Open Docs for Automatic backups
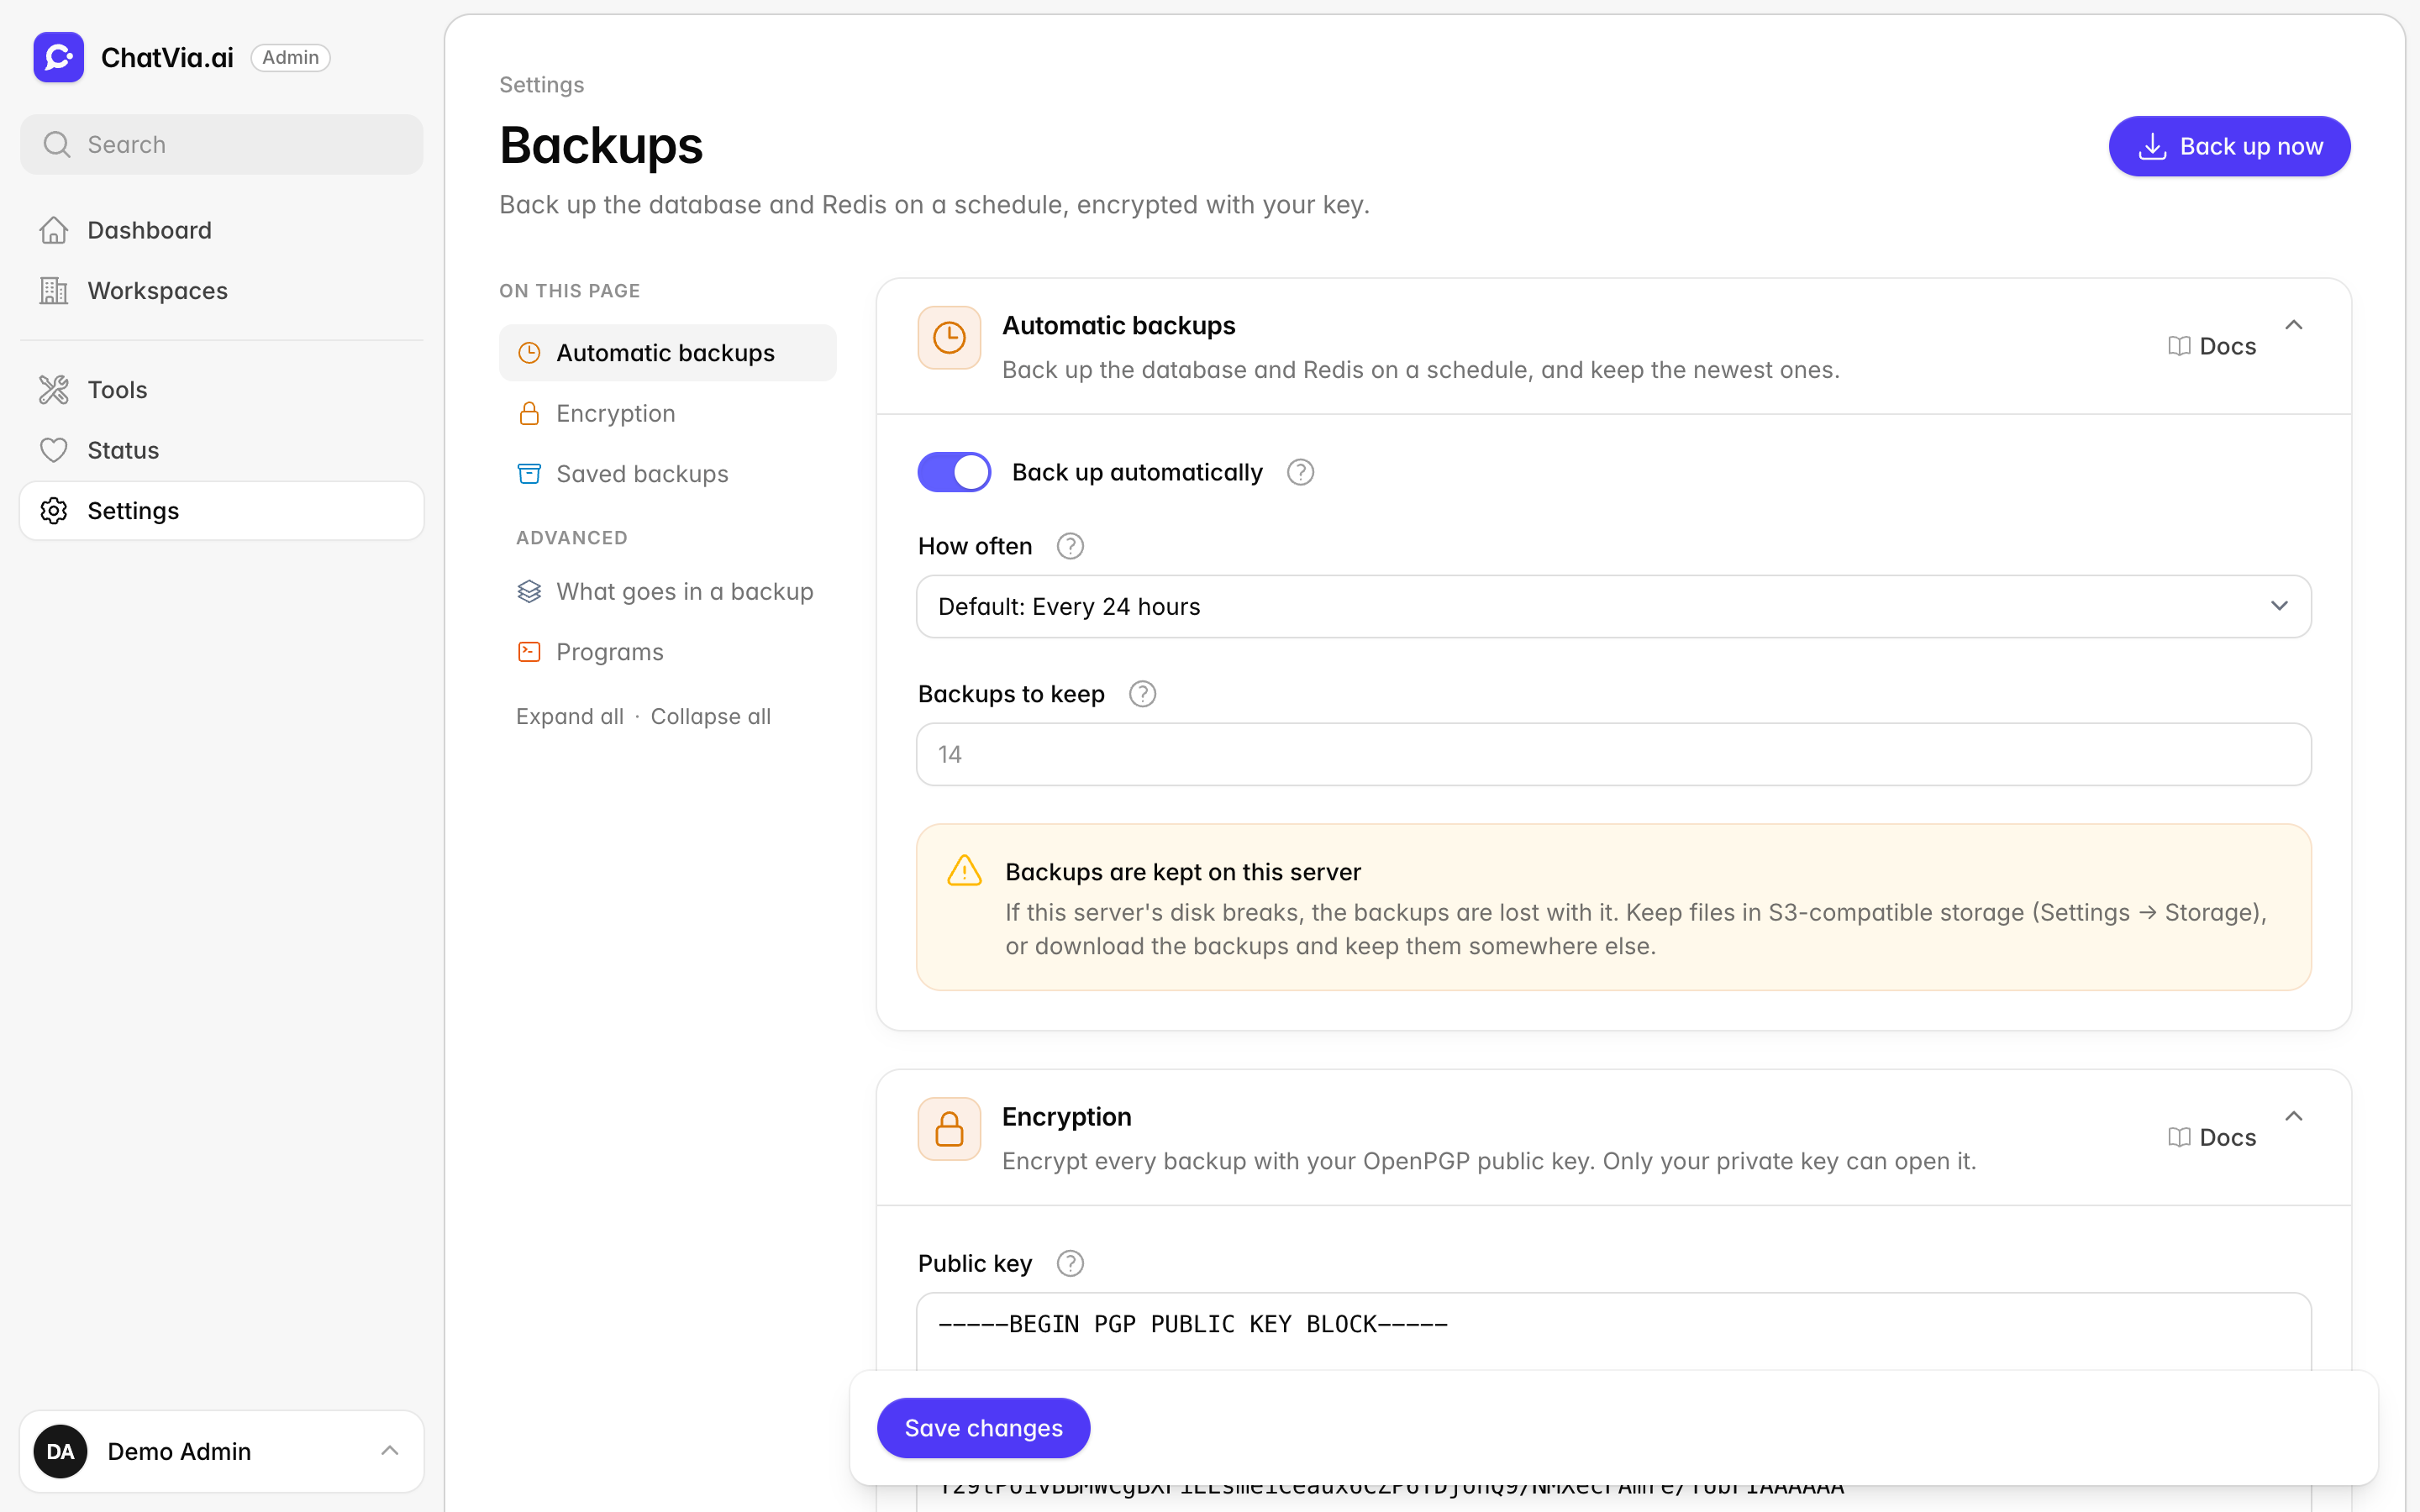Viewport: 2420px width, 1512px height. (x=2212, y=346)
